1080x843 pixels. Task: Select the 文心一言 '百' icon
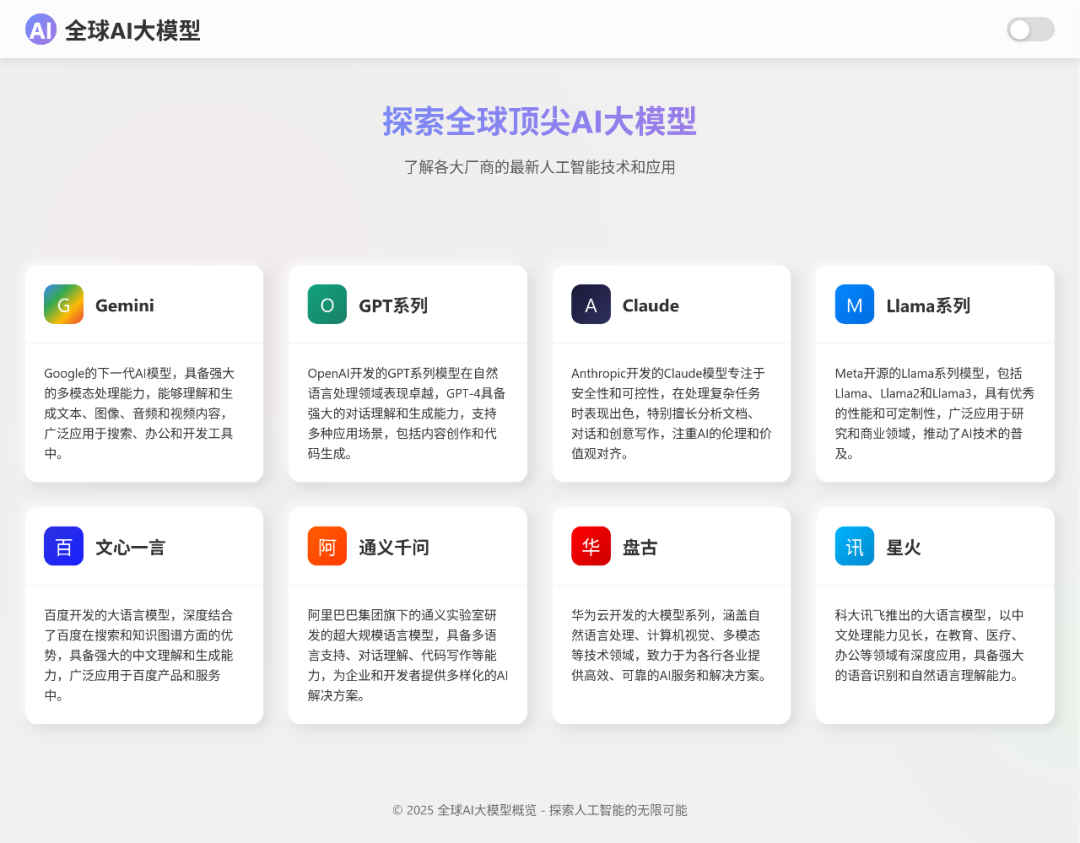click(x=62, y=546)
